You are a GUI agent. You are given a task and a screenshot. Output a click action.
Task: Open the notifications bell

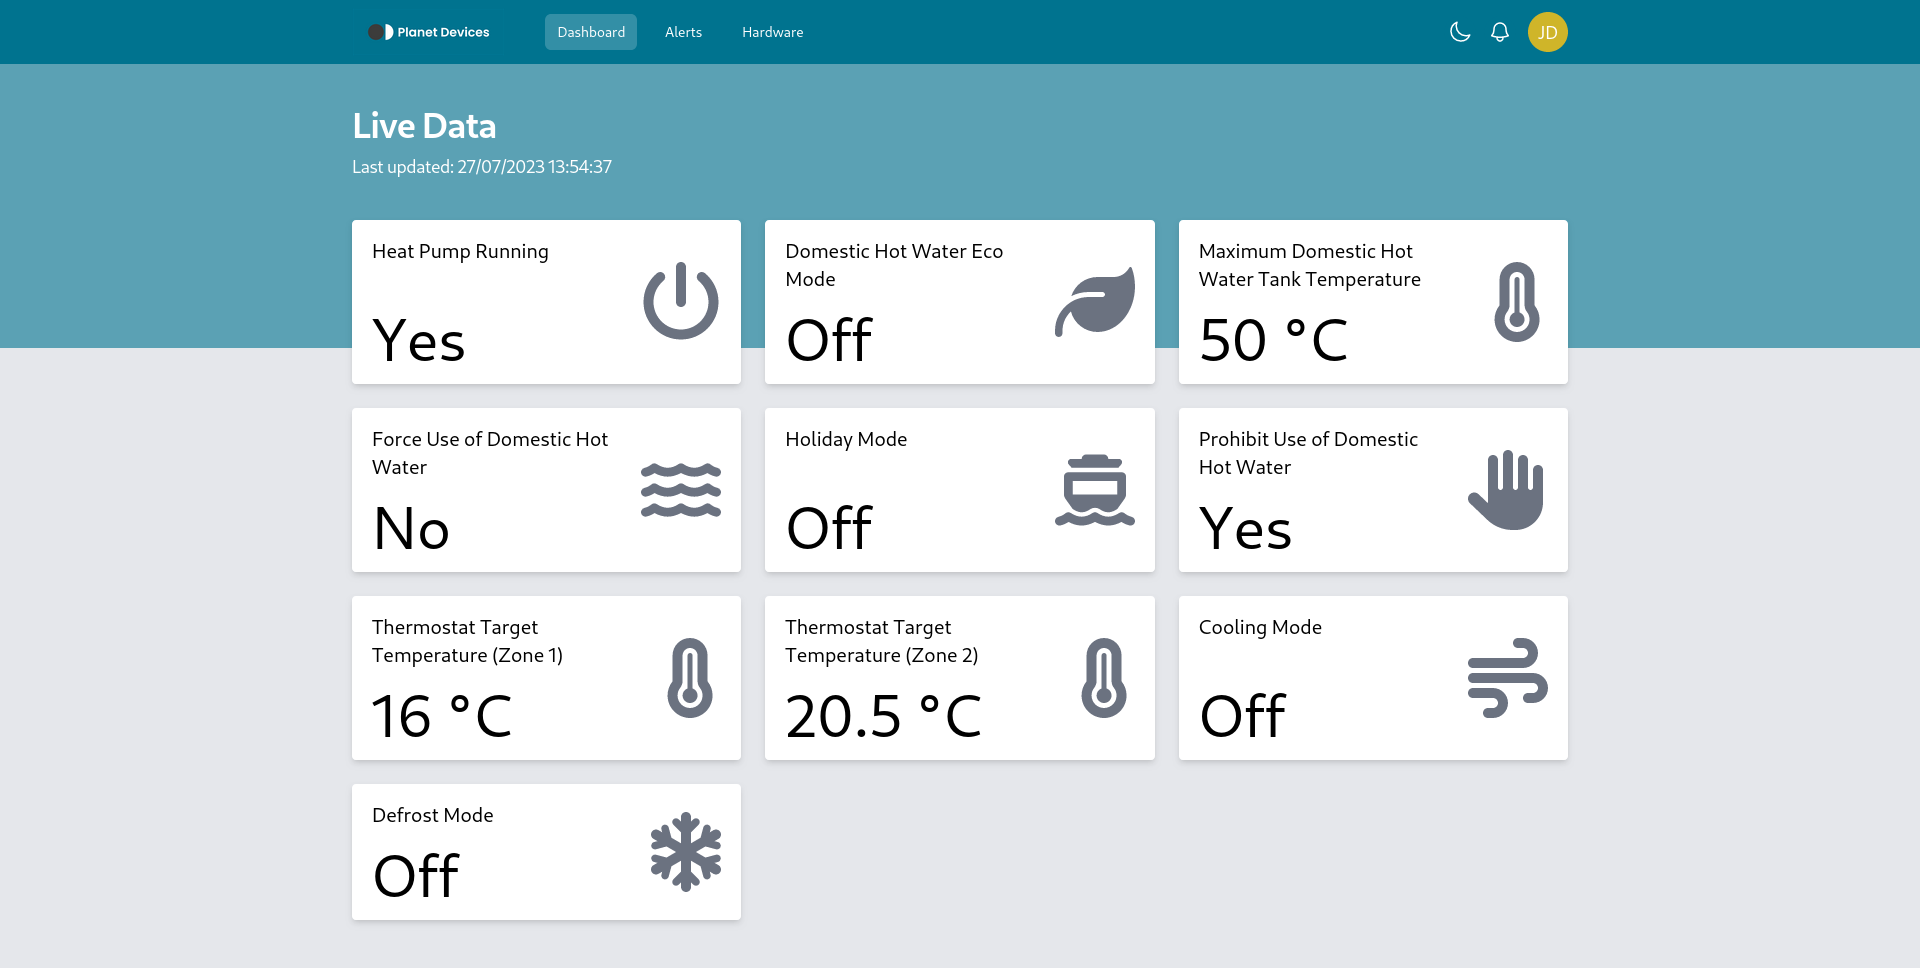click(1500, 31)
